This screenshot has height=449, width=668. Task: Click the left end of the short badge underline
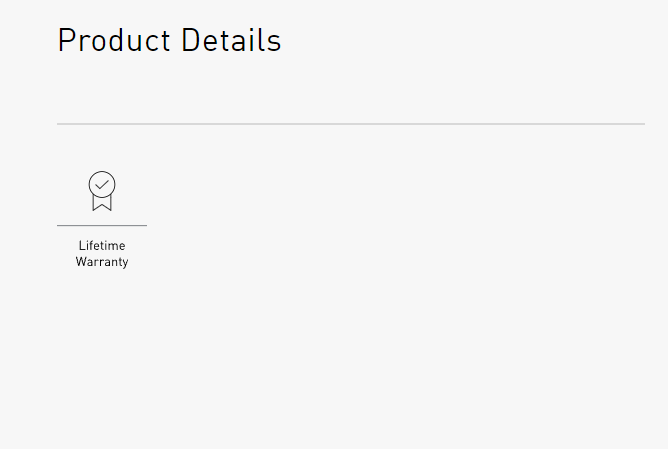coord(60,226)
